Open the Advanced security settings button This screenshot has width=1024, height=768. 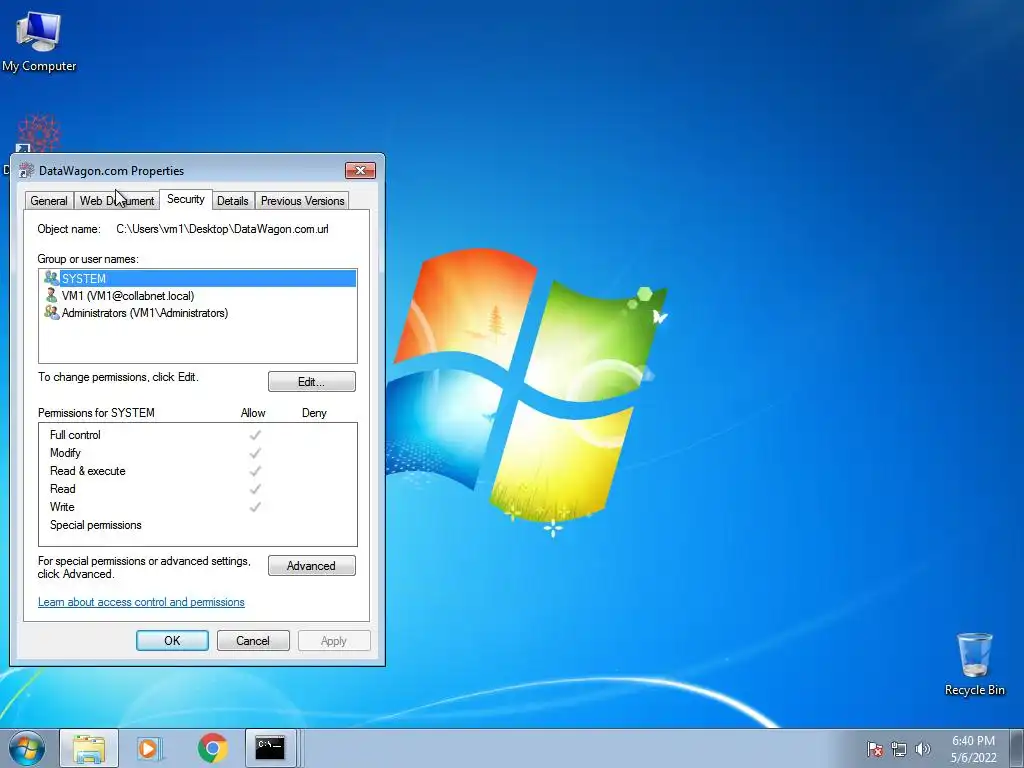coord(312,566)
